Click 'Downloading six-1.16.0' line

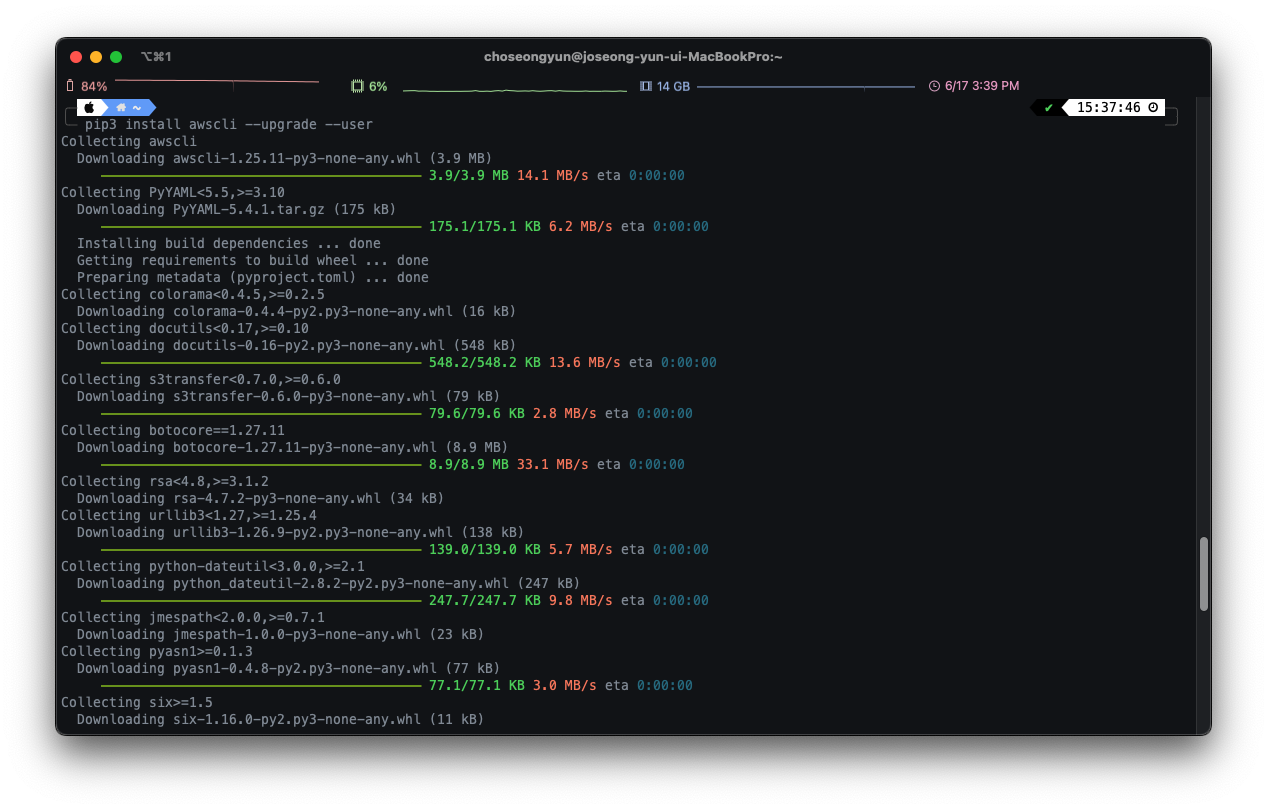coord(280,719)
